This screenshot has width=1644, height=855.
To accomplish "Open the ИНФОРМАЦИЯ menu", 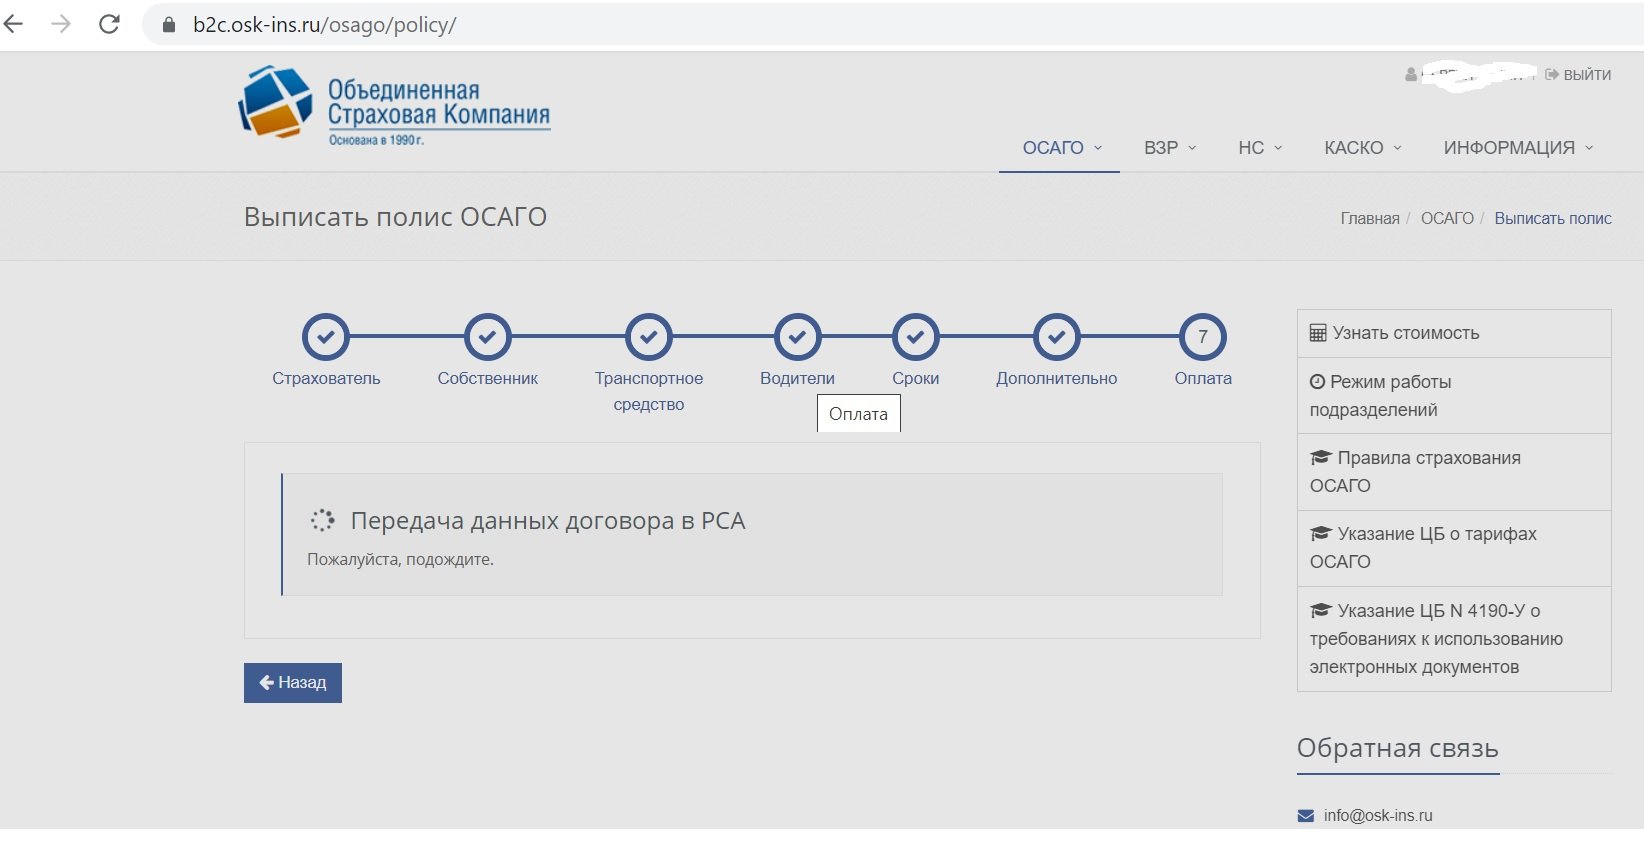I will [x=1517, y=148].
